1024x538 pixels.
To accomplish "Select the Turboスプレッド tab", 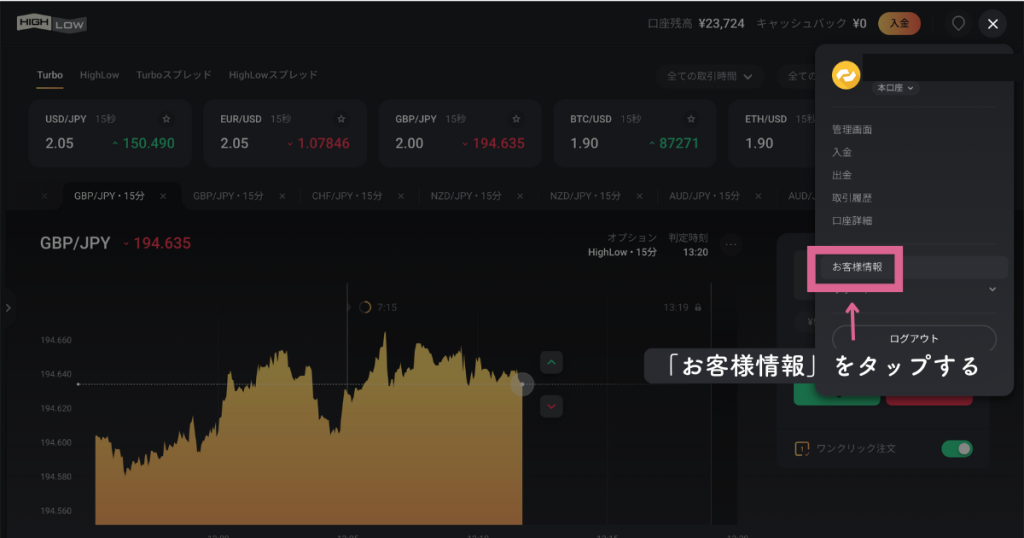I will pos(173,75).
